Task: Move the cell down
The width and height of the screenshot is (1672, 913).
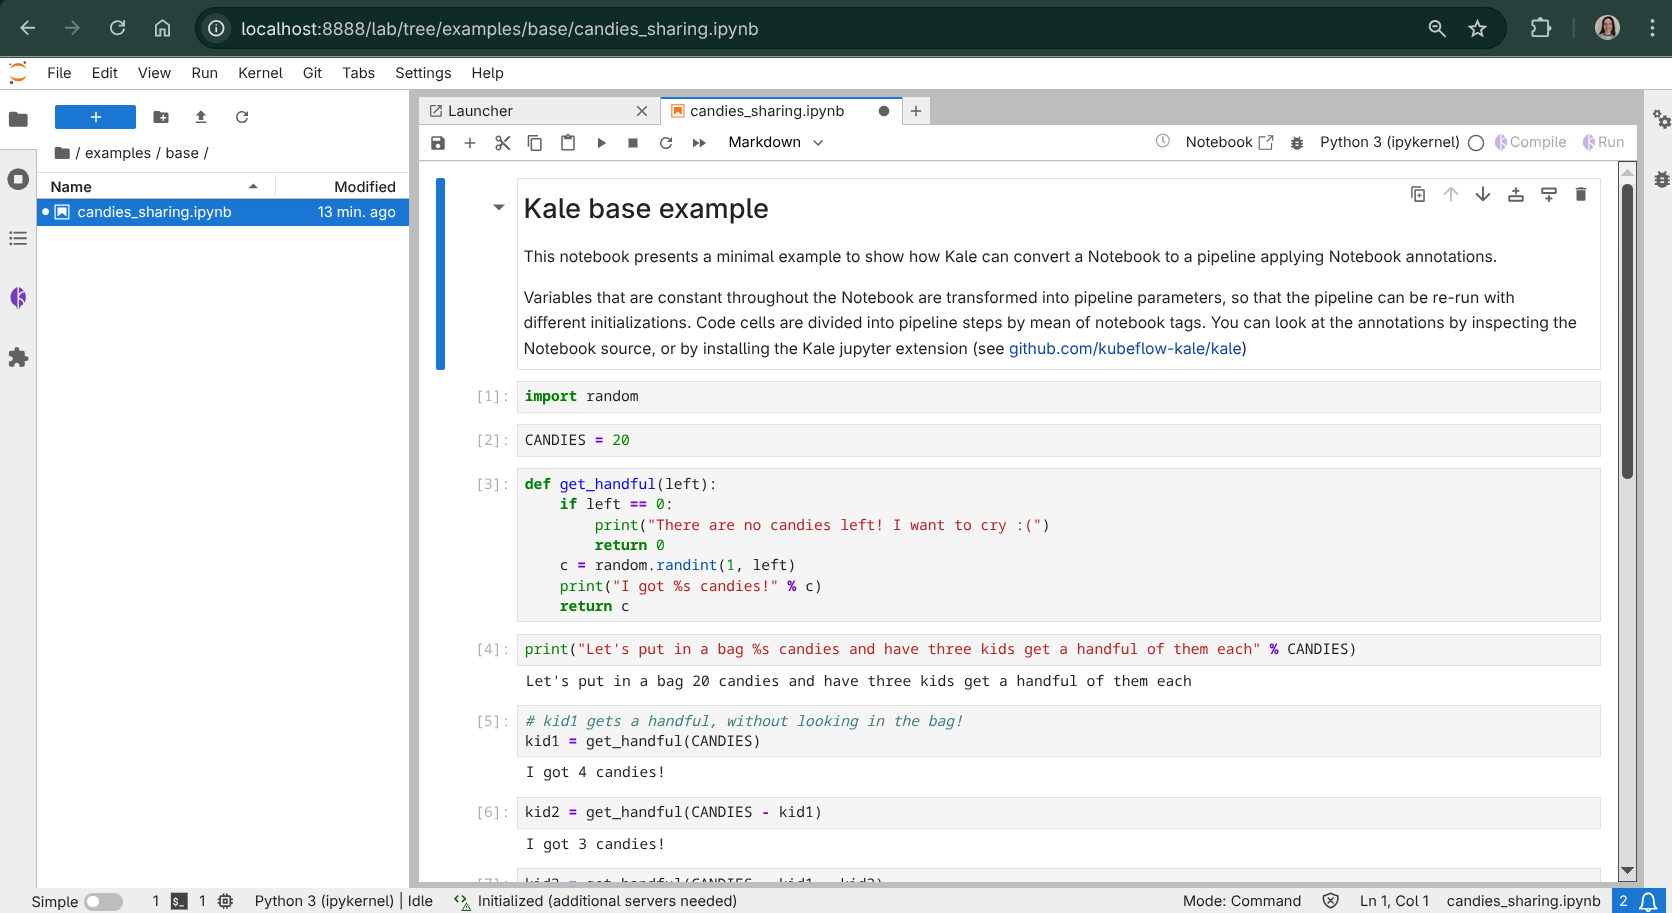Action: tap(1483, 194)
